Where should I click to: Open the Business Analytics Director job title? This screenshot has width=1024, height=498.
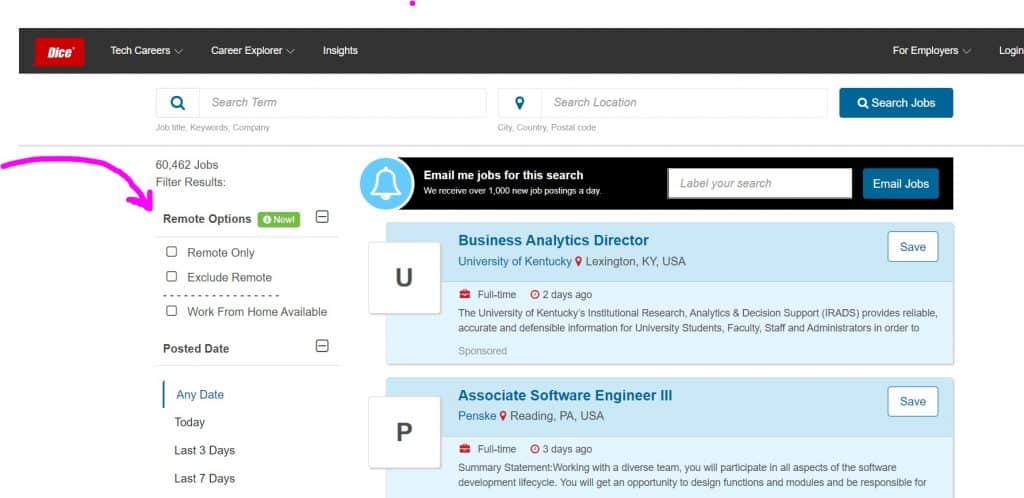pyautogui.click(x=553, y=240)
